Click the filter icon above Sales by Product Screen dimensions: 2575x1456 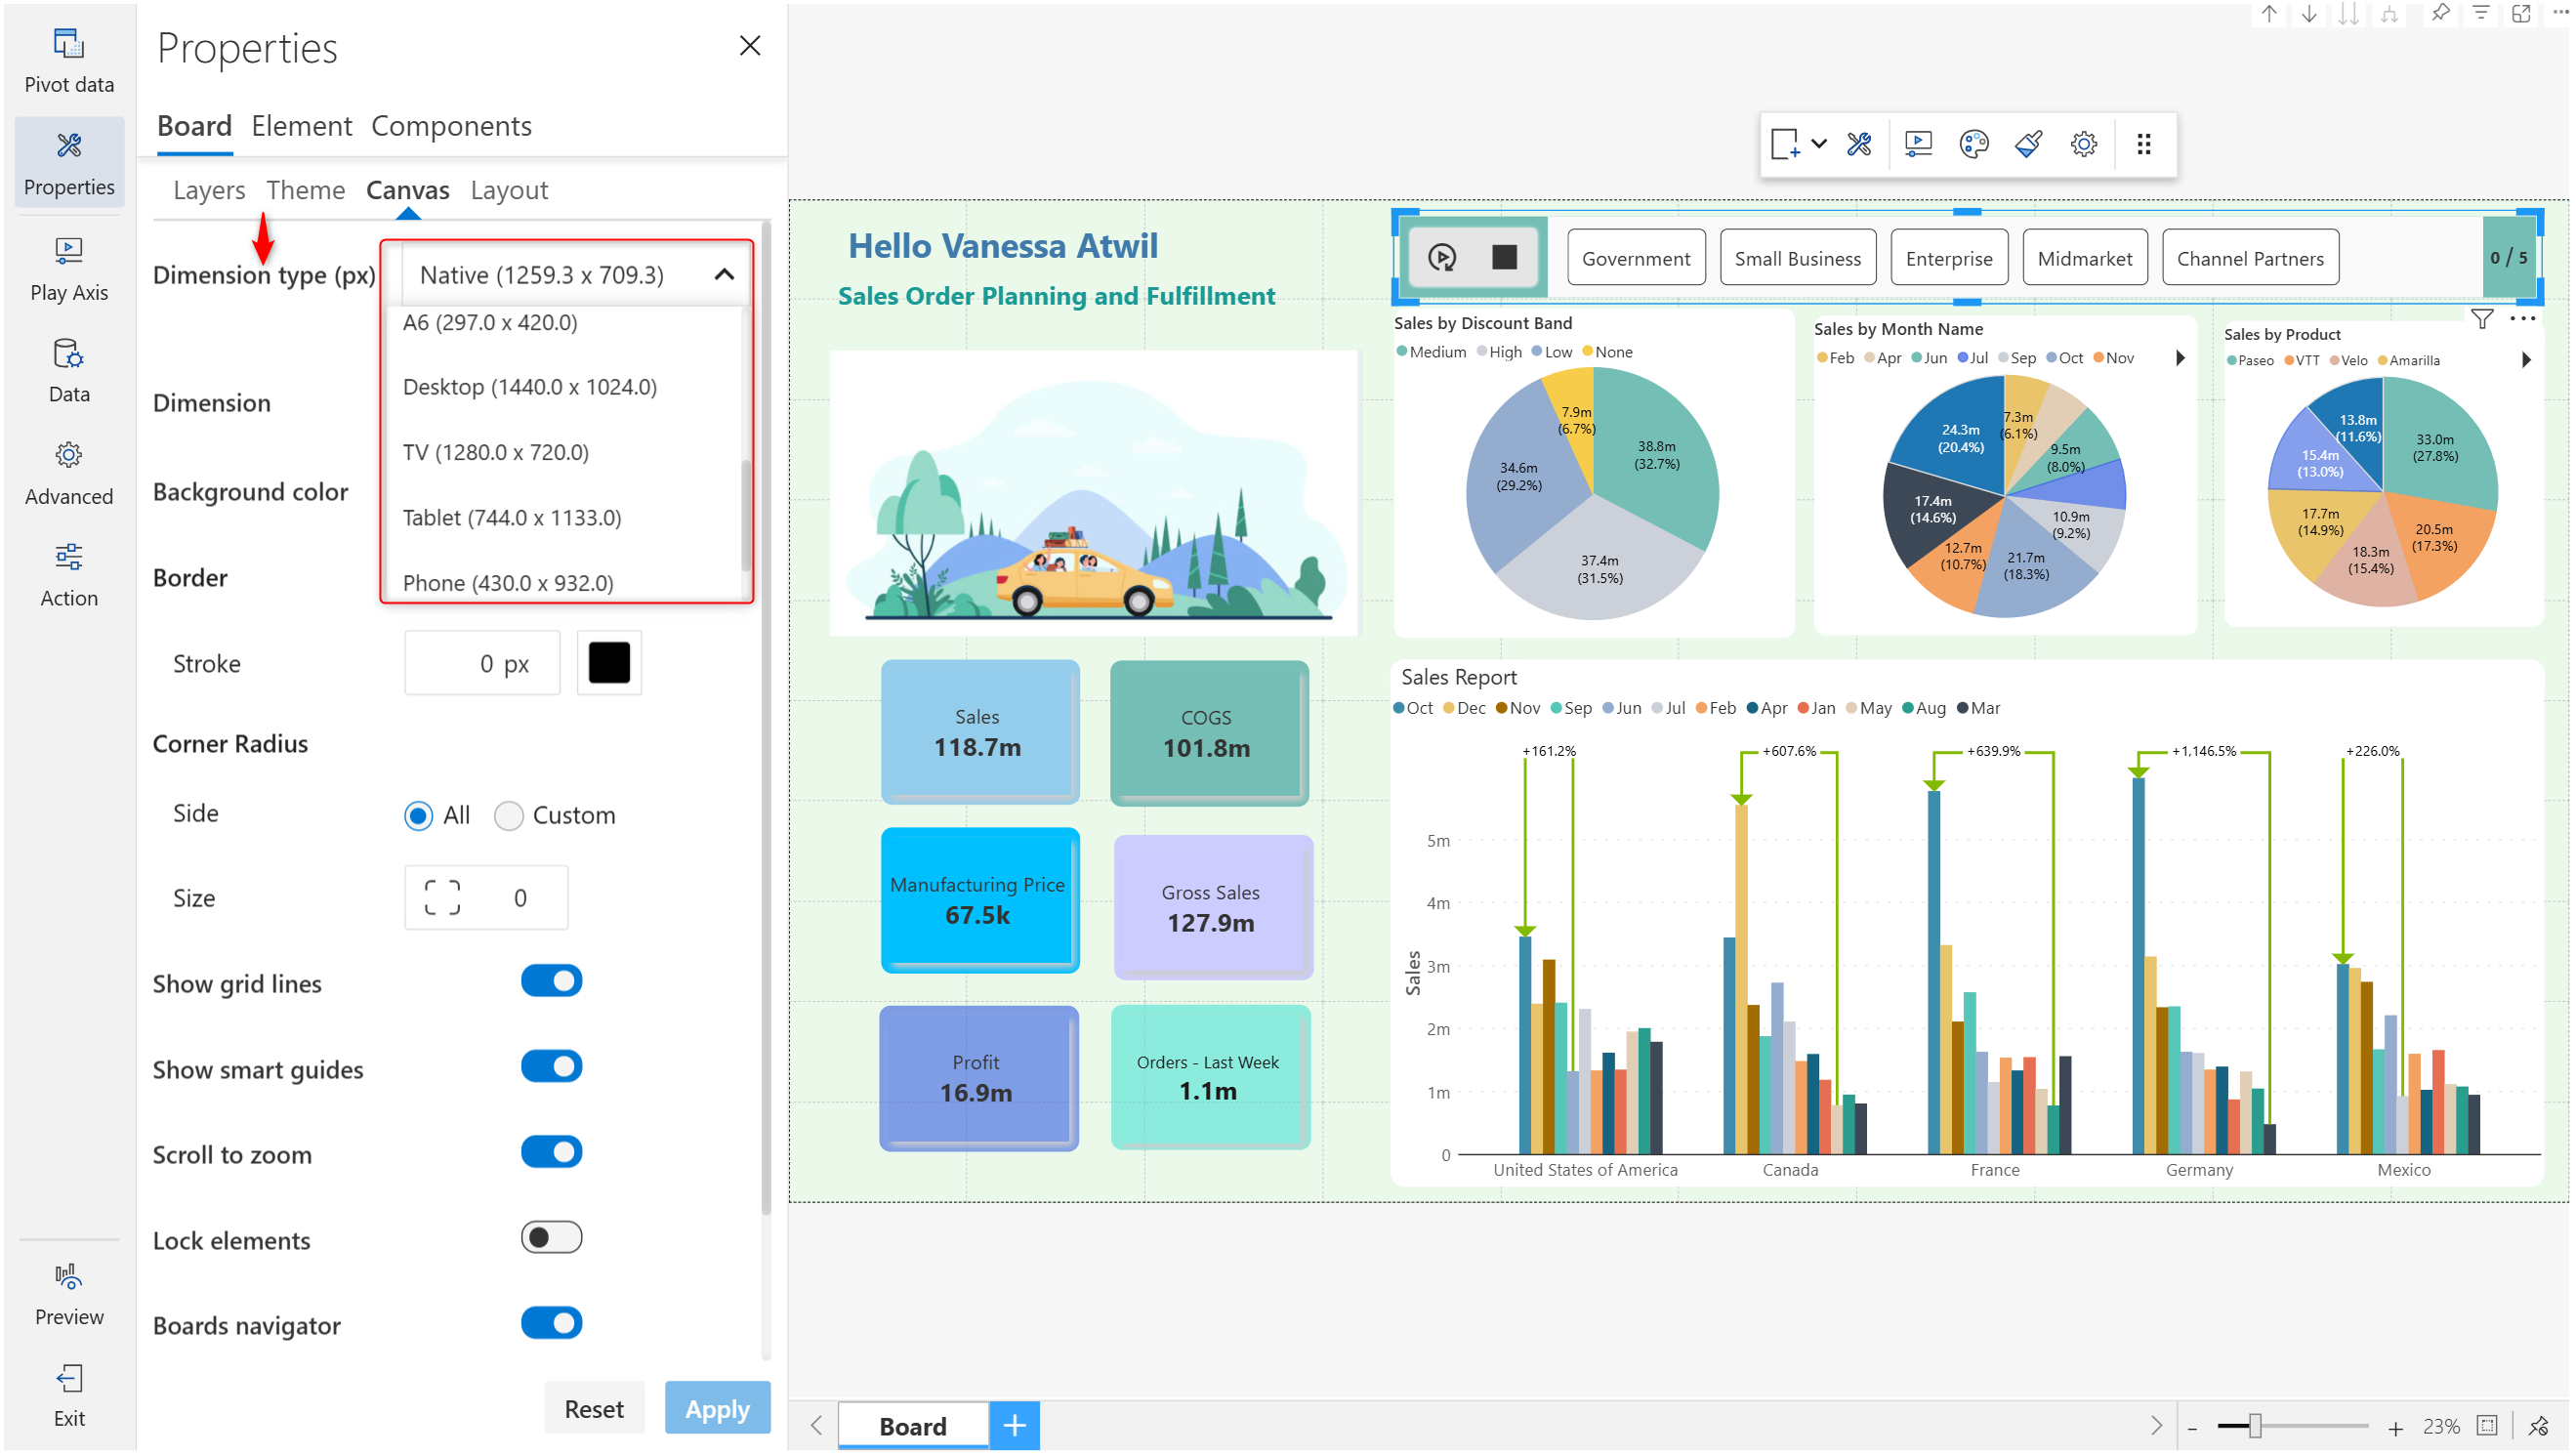2481,319
